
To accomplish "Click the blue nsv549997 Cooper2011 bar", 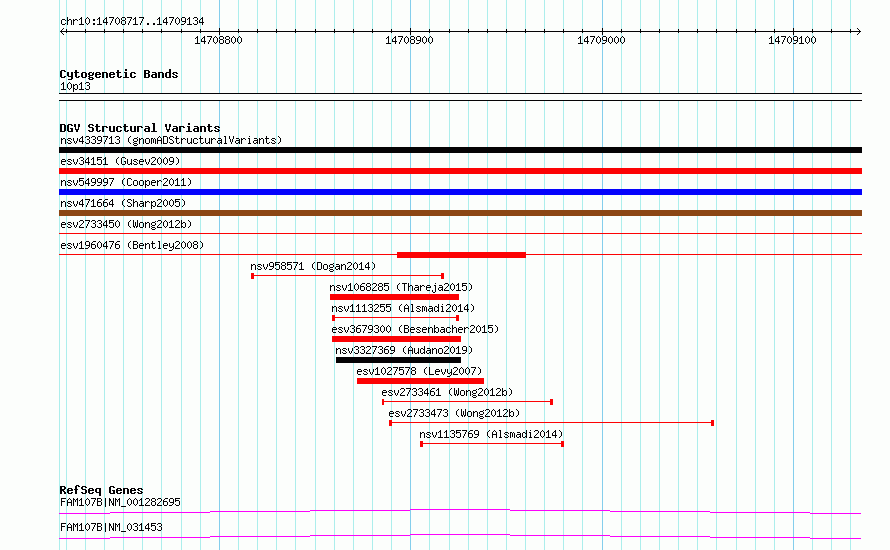I will (x=460, y=192).
